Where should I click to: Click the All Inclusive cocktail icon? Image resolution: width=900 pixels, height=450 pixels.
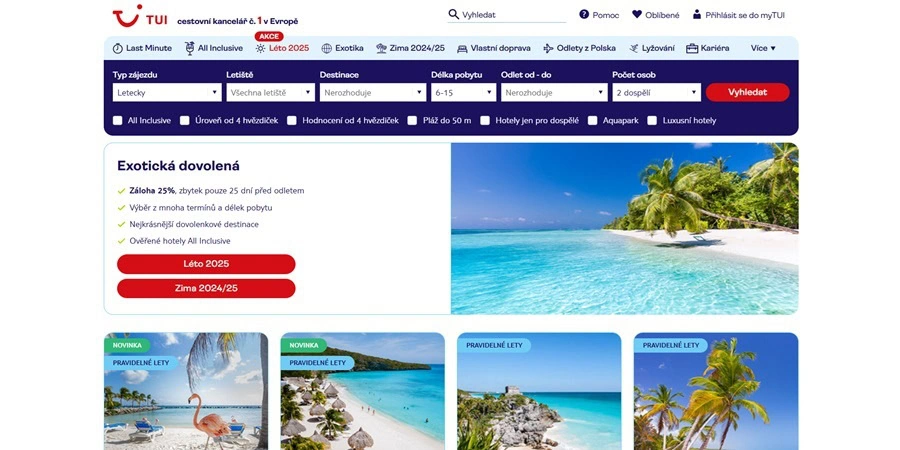(x=190, y=48)
